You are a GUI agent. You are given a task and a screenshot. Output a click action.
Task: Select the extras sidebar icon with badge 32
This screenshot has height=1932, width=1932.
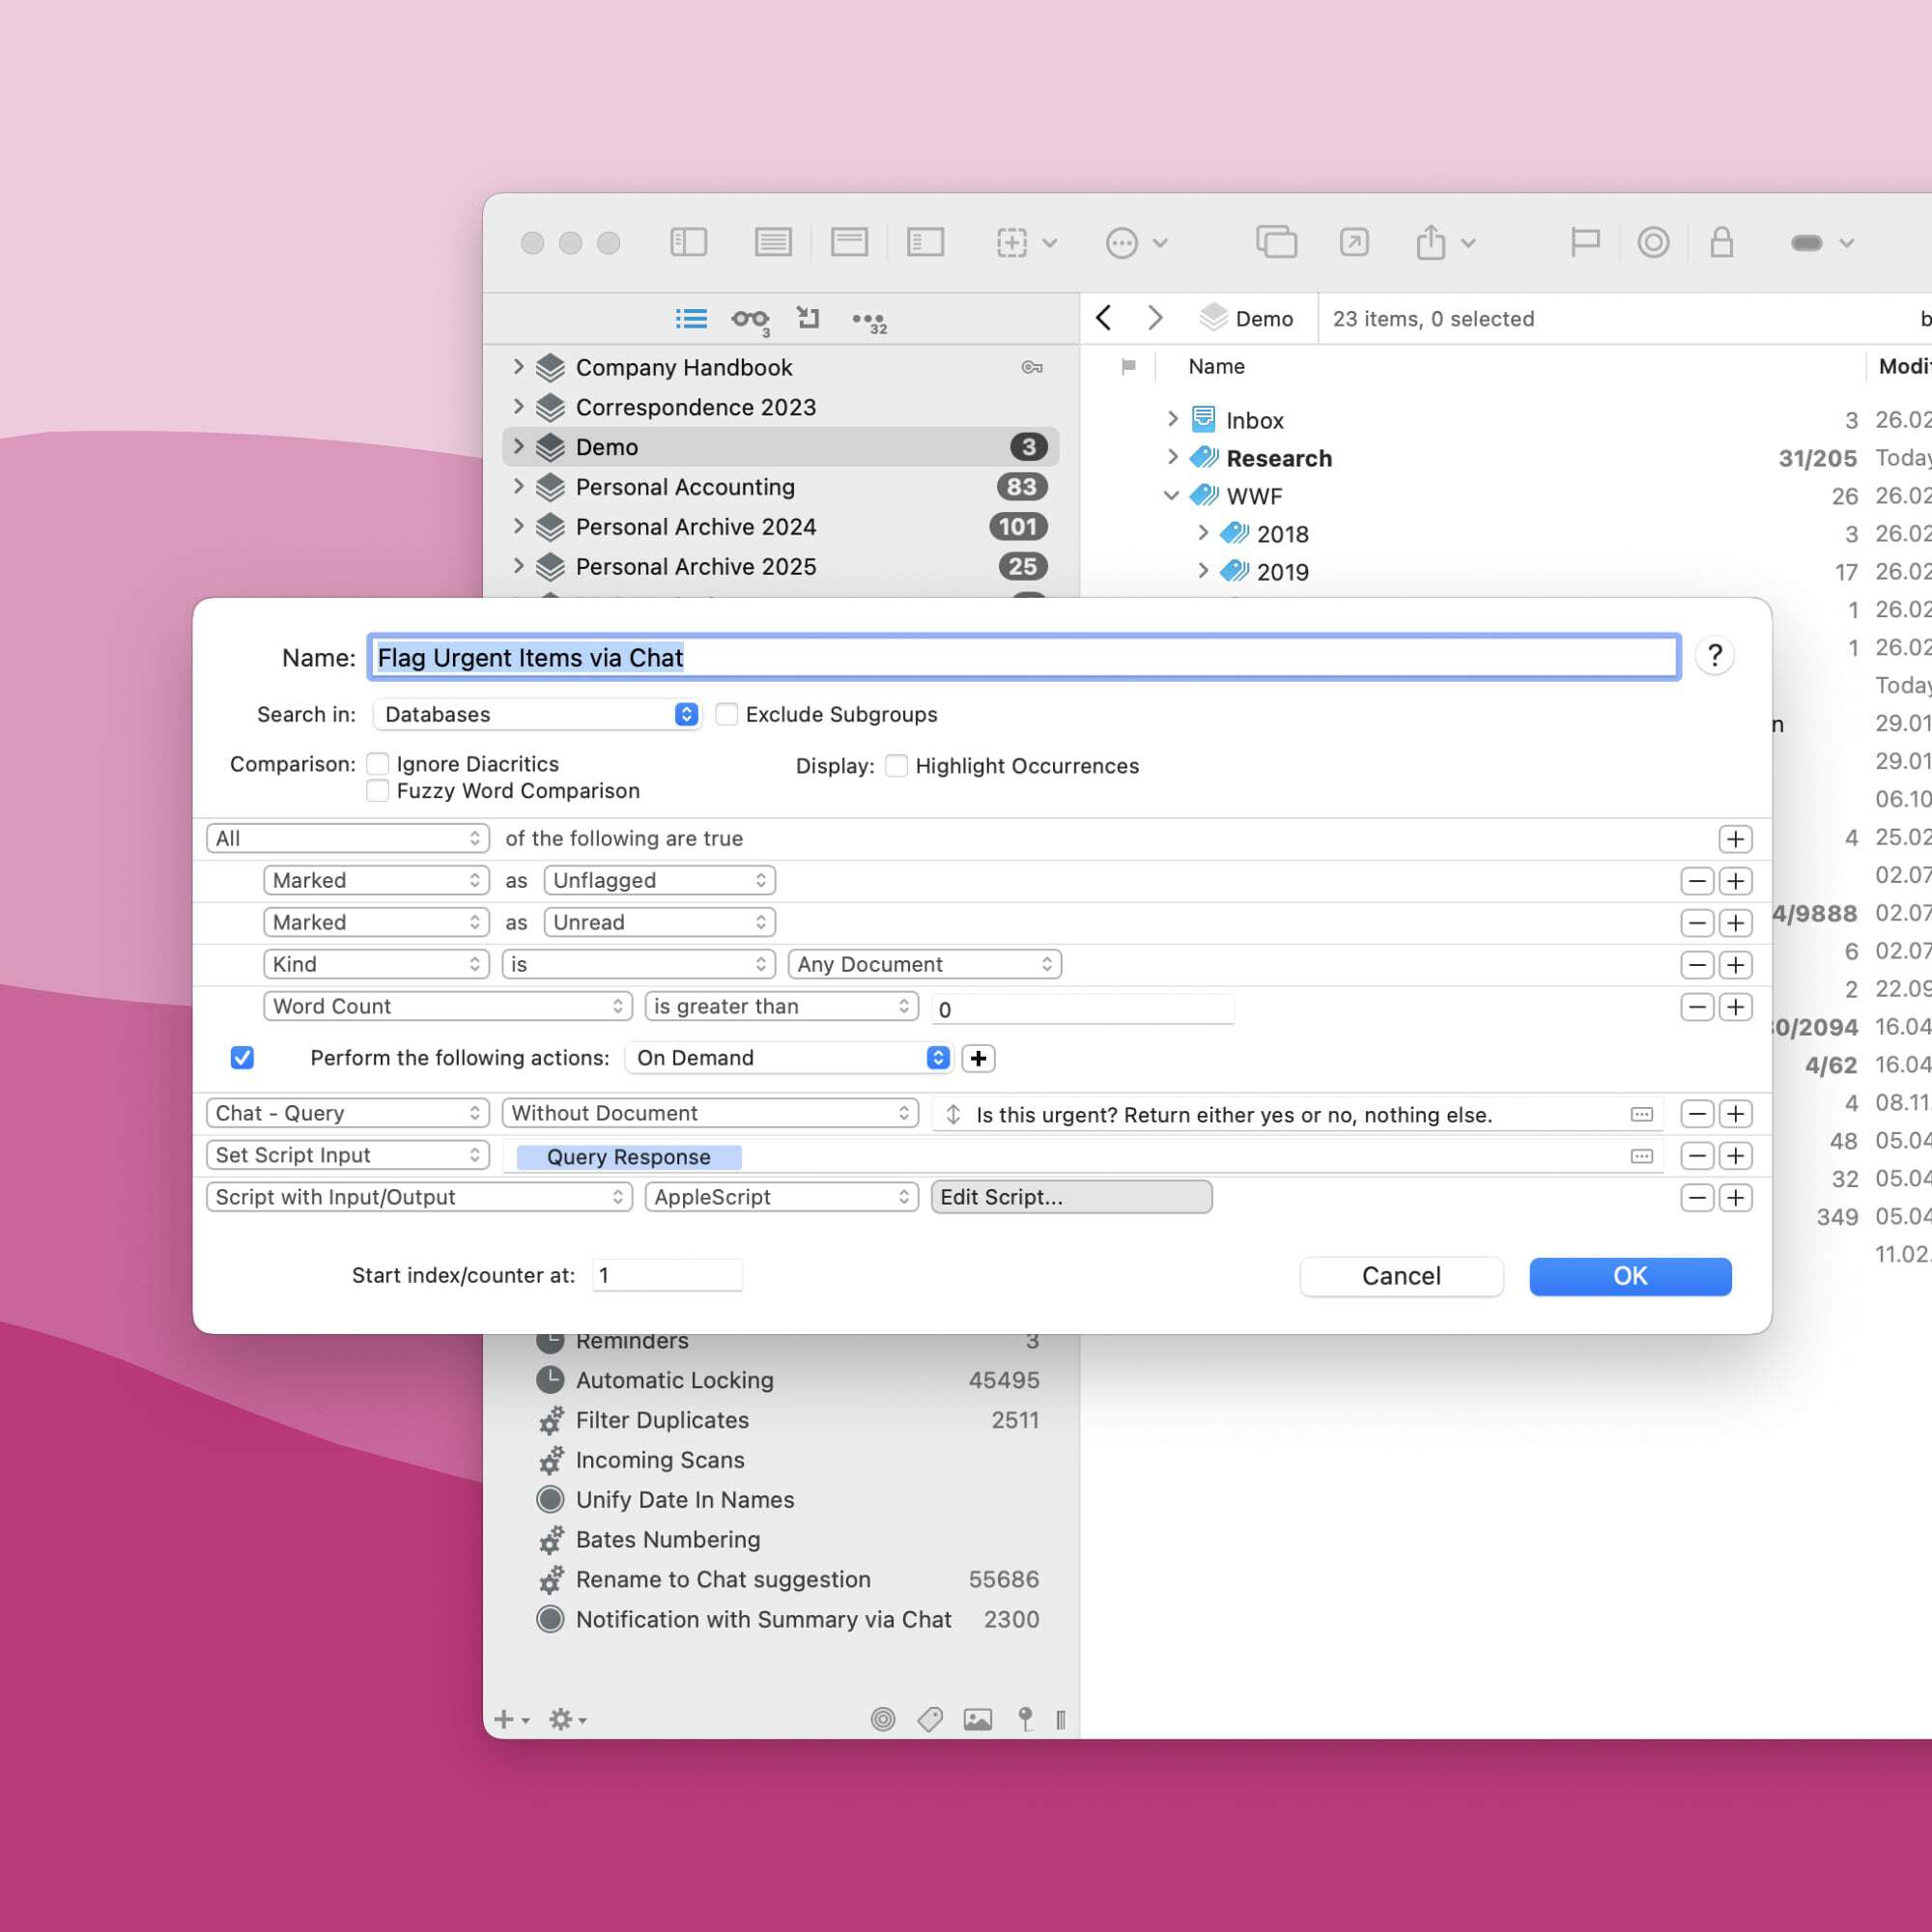tap(869, 321)
